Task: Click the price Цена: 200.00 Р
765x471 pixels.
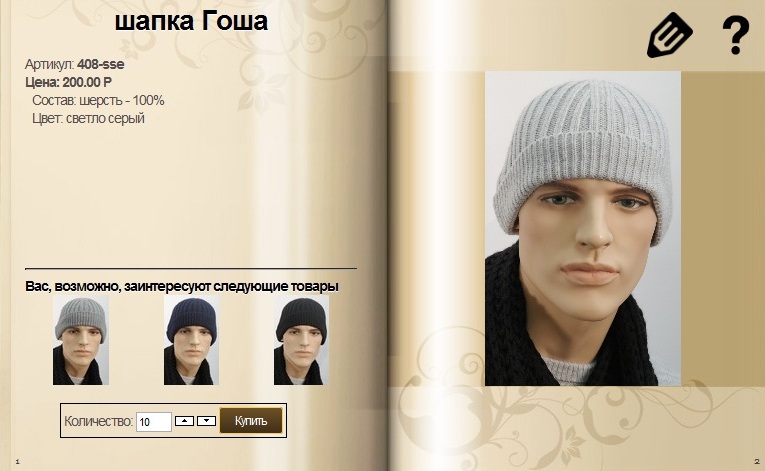Action: click(68, 82)
